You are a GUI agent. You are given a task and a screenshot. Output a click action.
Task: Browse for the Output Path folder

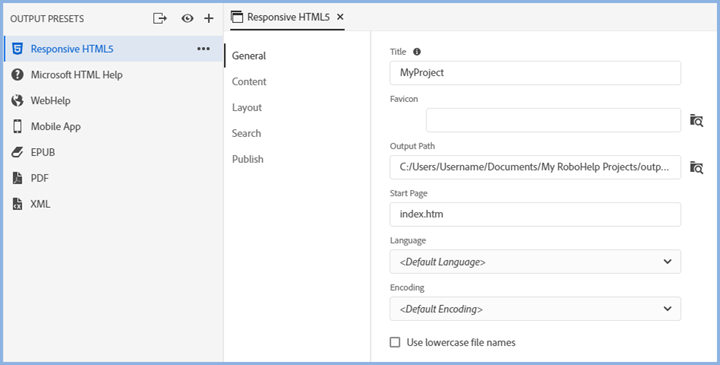coord(697,167)
